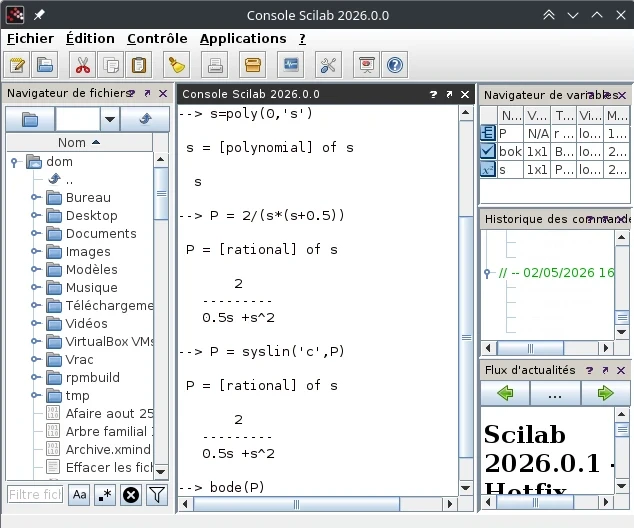Image resolution: width=634 pixels, height=528 pixels.
Task: Select variable P row in variable browser
Action: (555, 133)
